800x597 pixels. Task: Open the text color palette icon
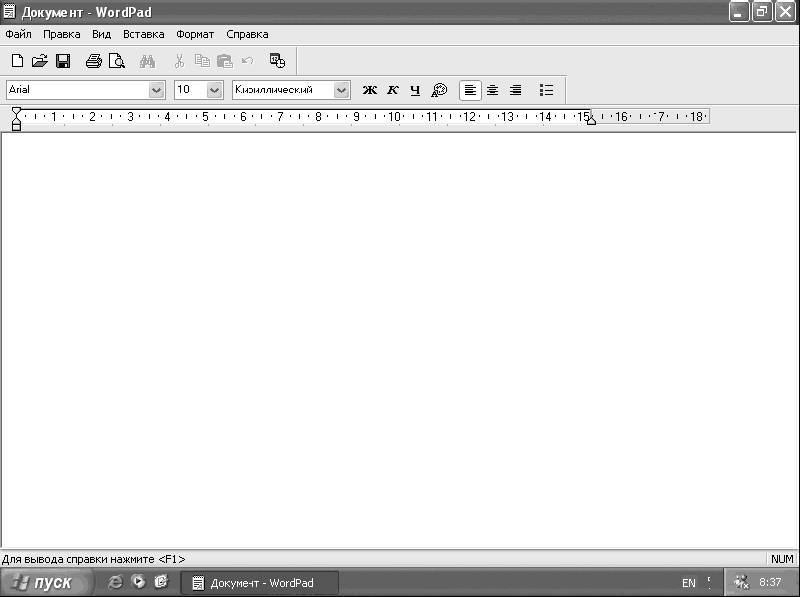coord(439,90)
